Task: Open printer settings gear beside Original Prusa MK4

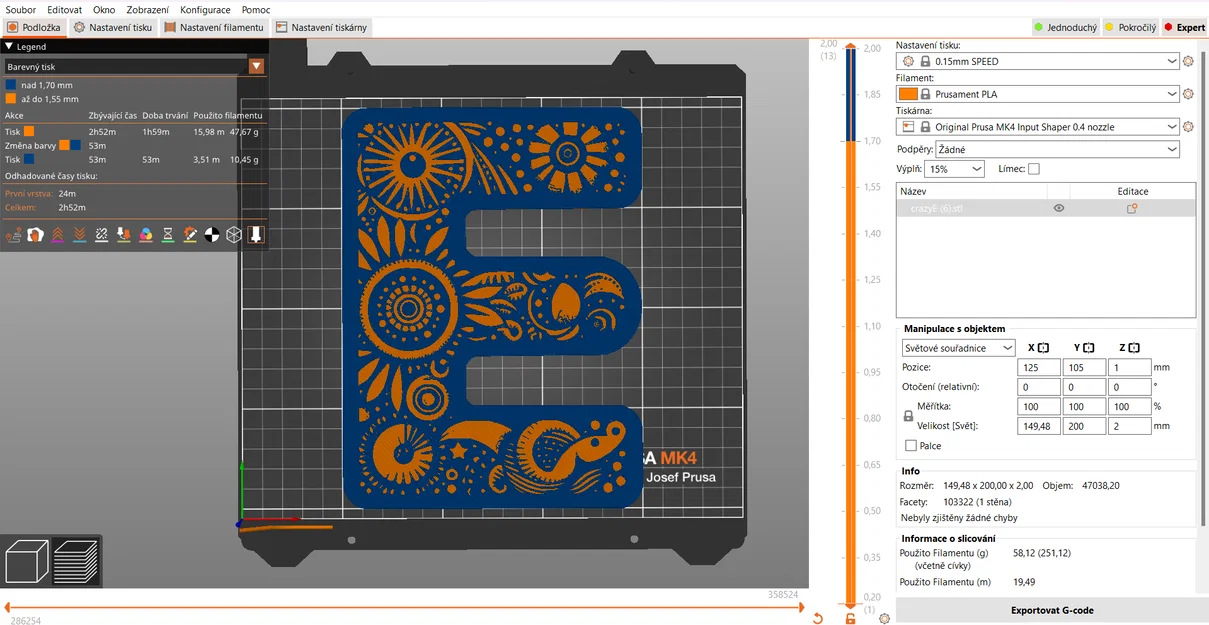Action: tap(1188, 127)
